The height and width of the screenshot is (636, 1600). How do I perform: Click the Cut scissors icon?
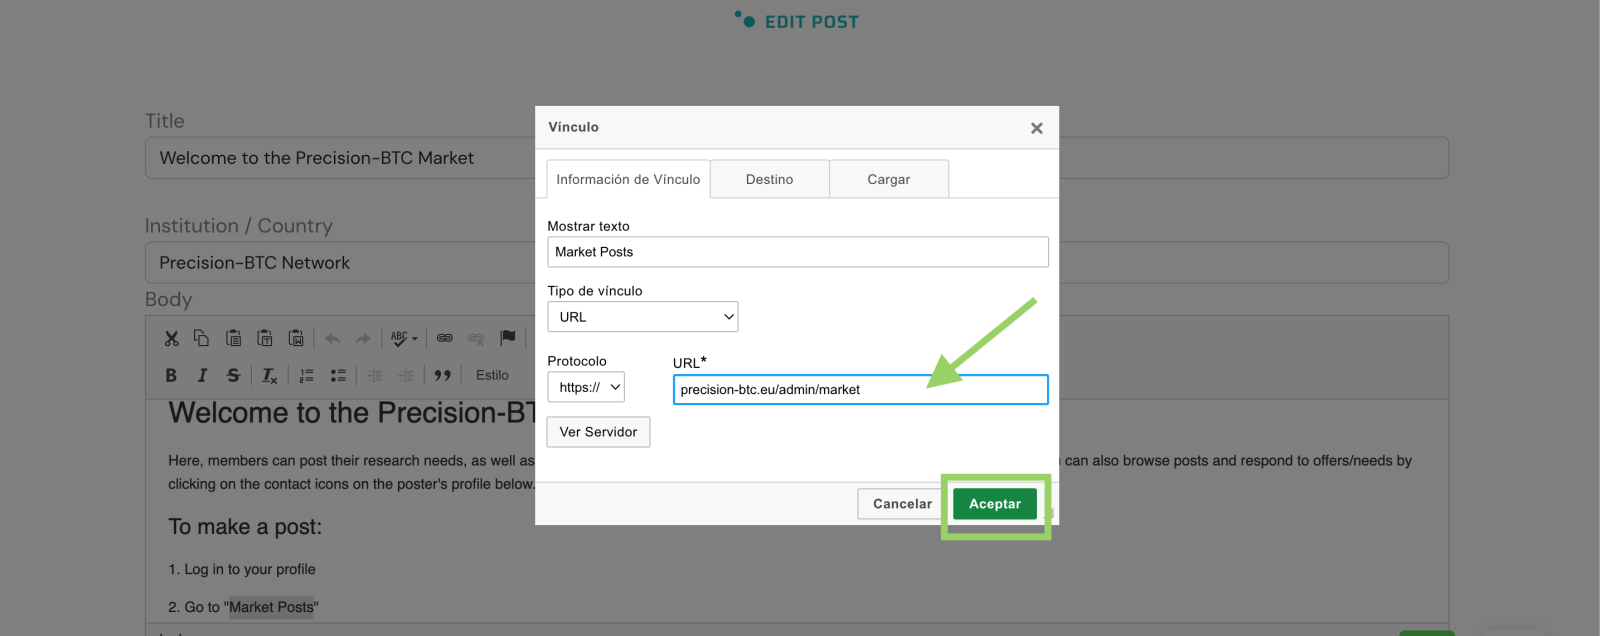[171, 338]
